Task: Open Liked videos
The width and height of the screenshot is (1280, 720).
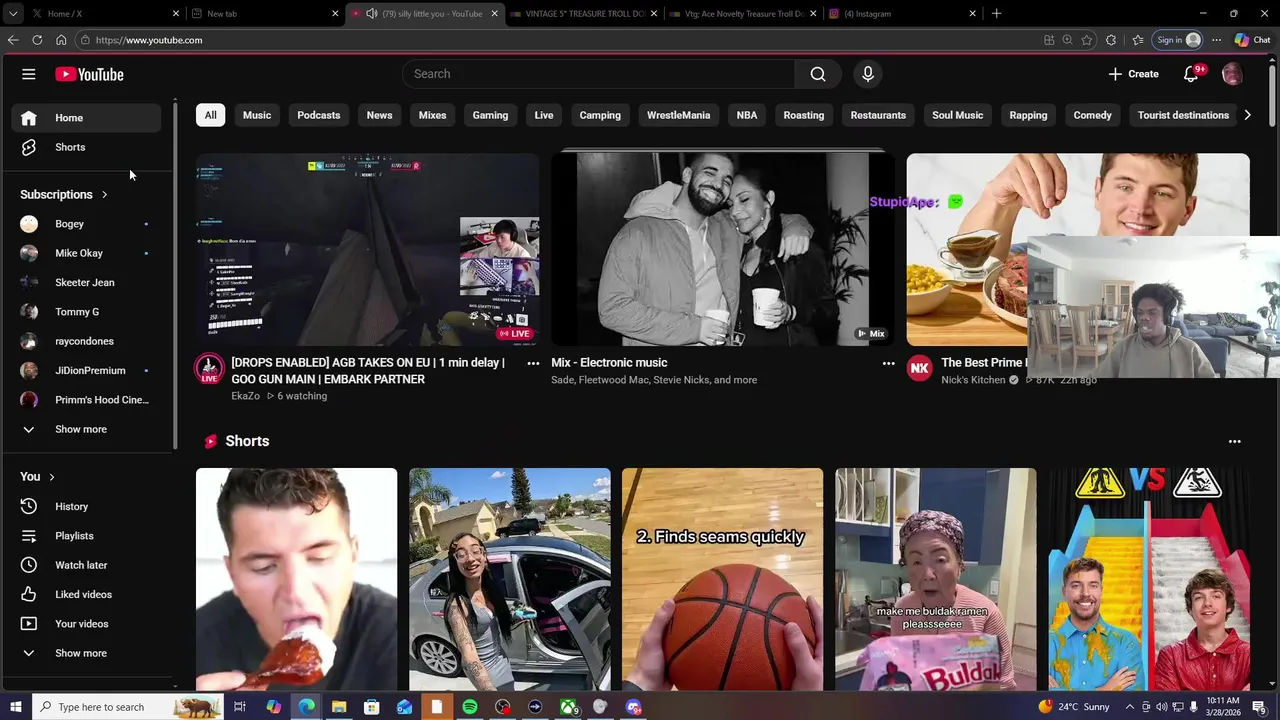Action: (86, 594)
